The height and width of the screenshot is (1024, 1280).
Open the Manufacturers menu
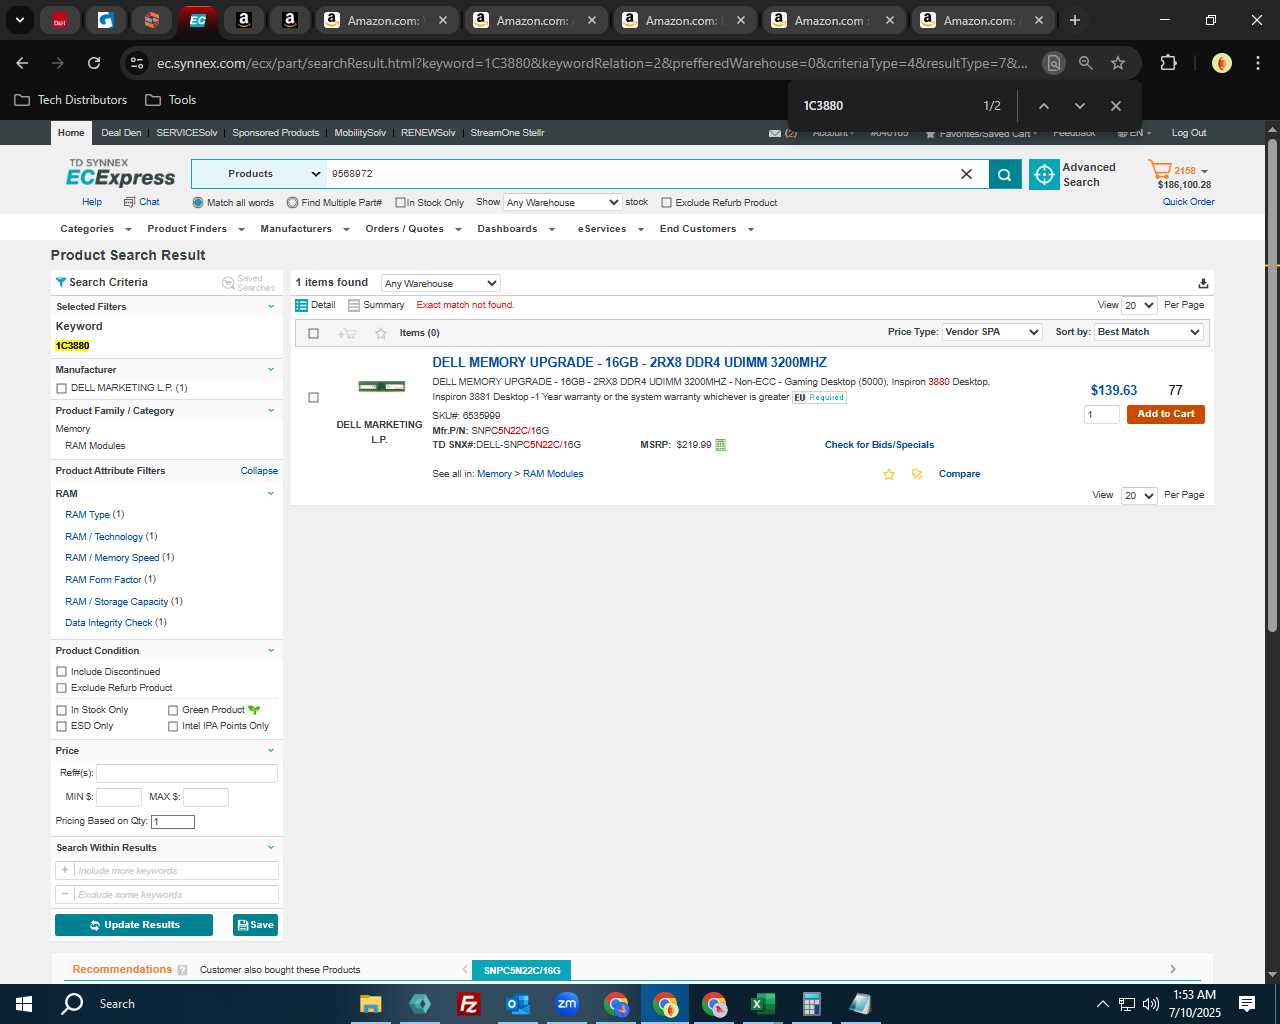click(x=304, y=229)
